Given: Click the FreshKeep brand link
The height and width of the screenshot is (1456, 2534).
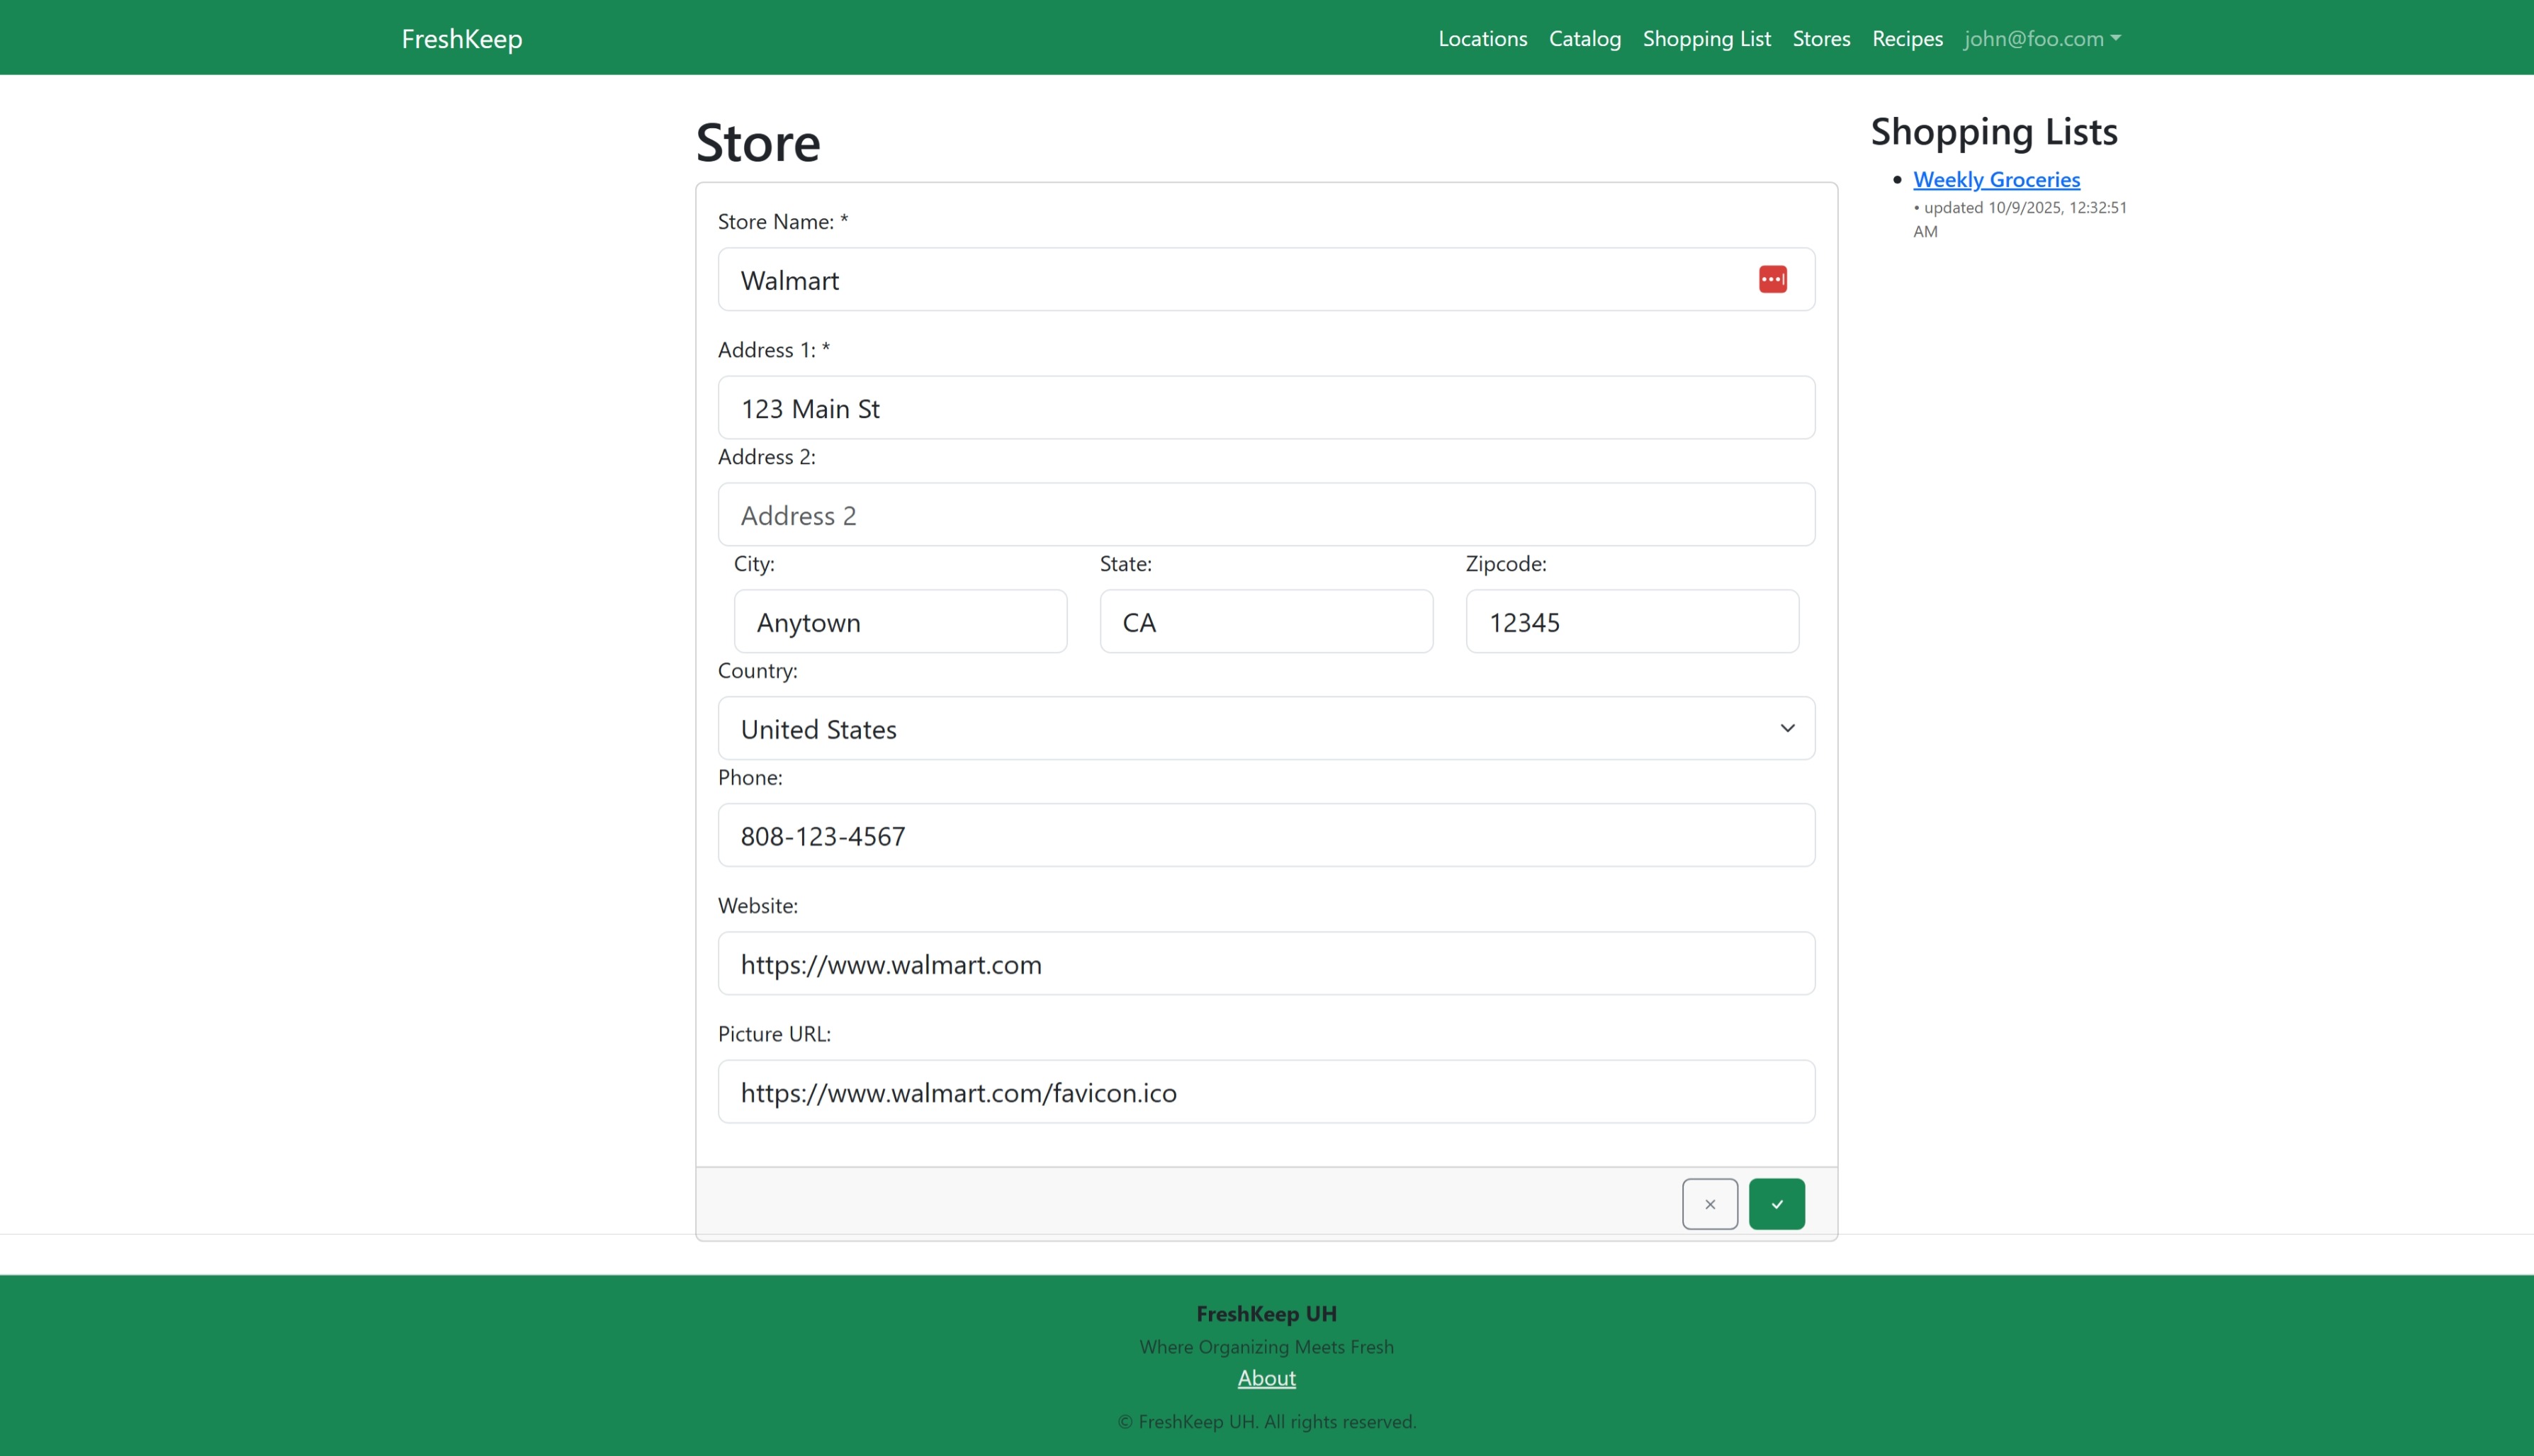Looking at the screenshot, I should pos(460,38).
